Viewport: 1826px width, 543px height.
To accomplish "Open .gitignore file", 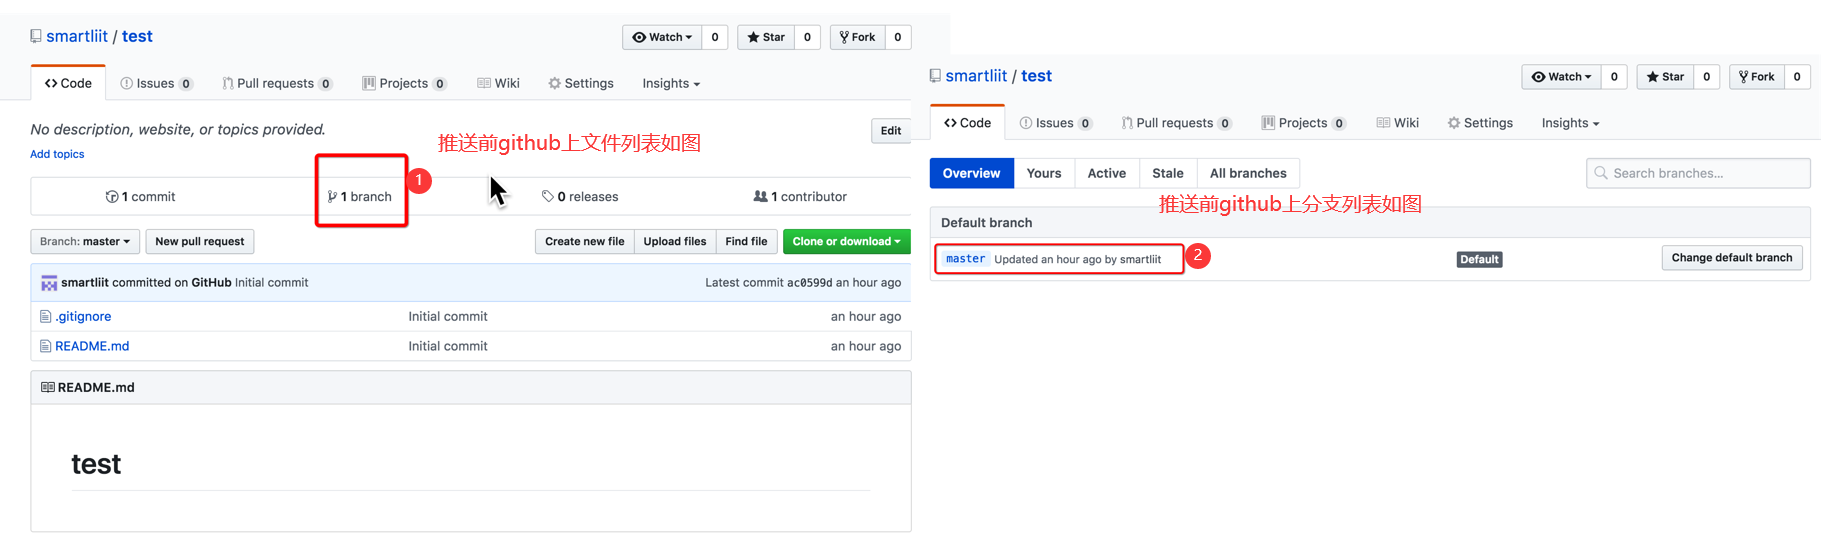I will (x=83, y=316).
